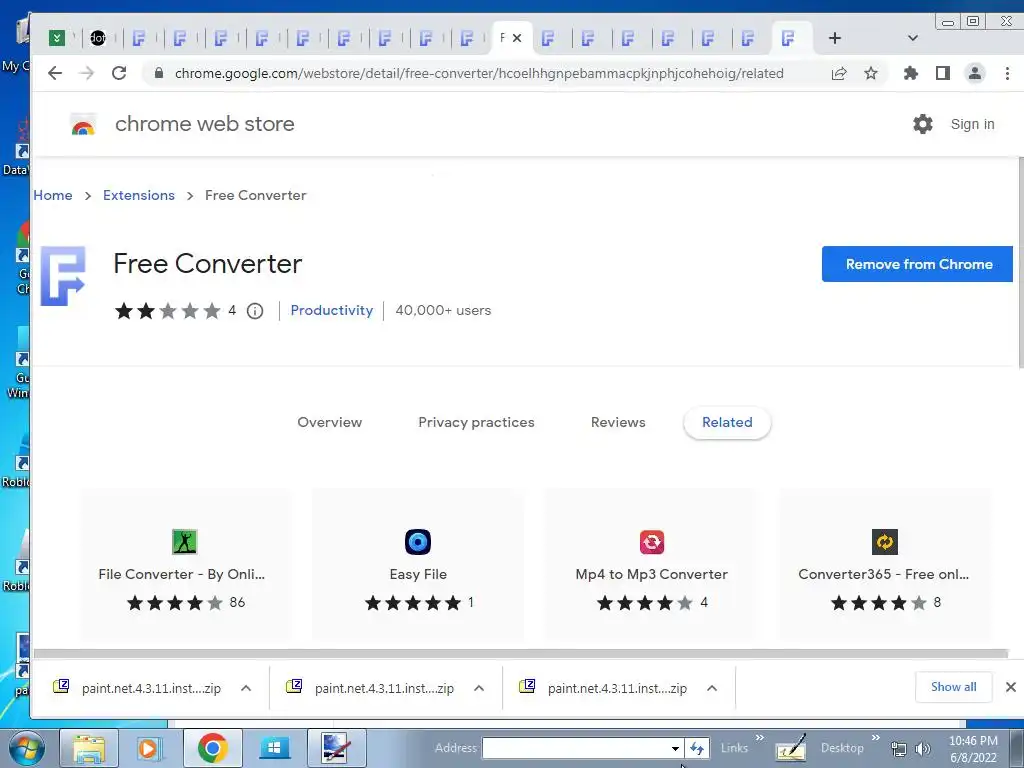
Task: Open web store settings gear
Action: tap(922, 124)
